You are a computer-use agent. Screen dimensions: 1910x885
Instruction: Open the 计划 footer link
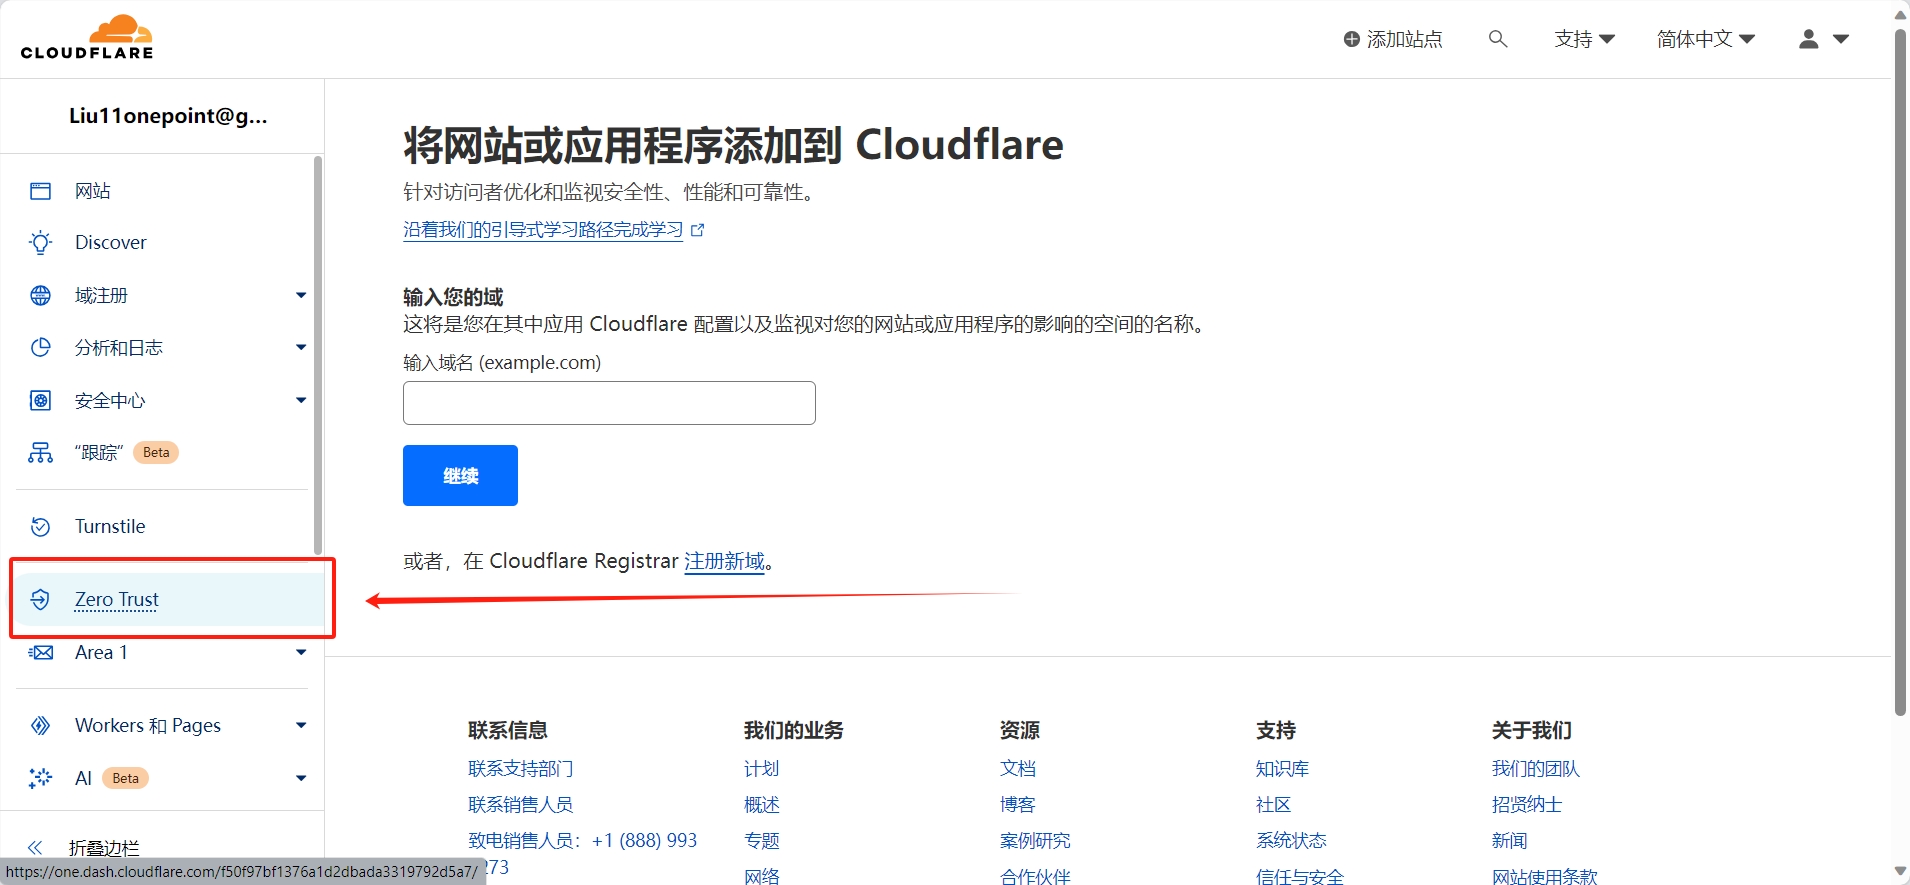click(761, 769)
